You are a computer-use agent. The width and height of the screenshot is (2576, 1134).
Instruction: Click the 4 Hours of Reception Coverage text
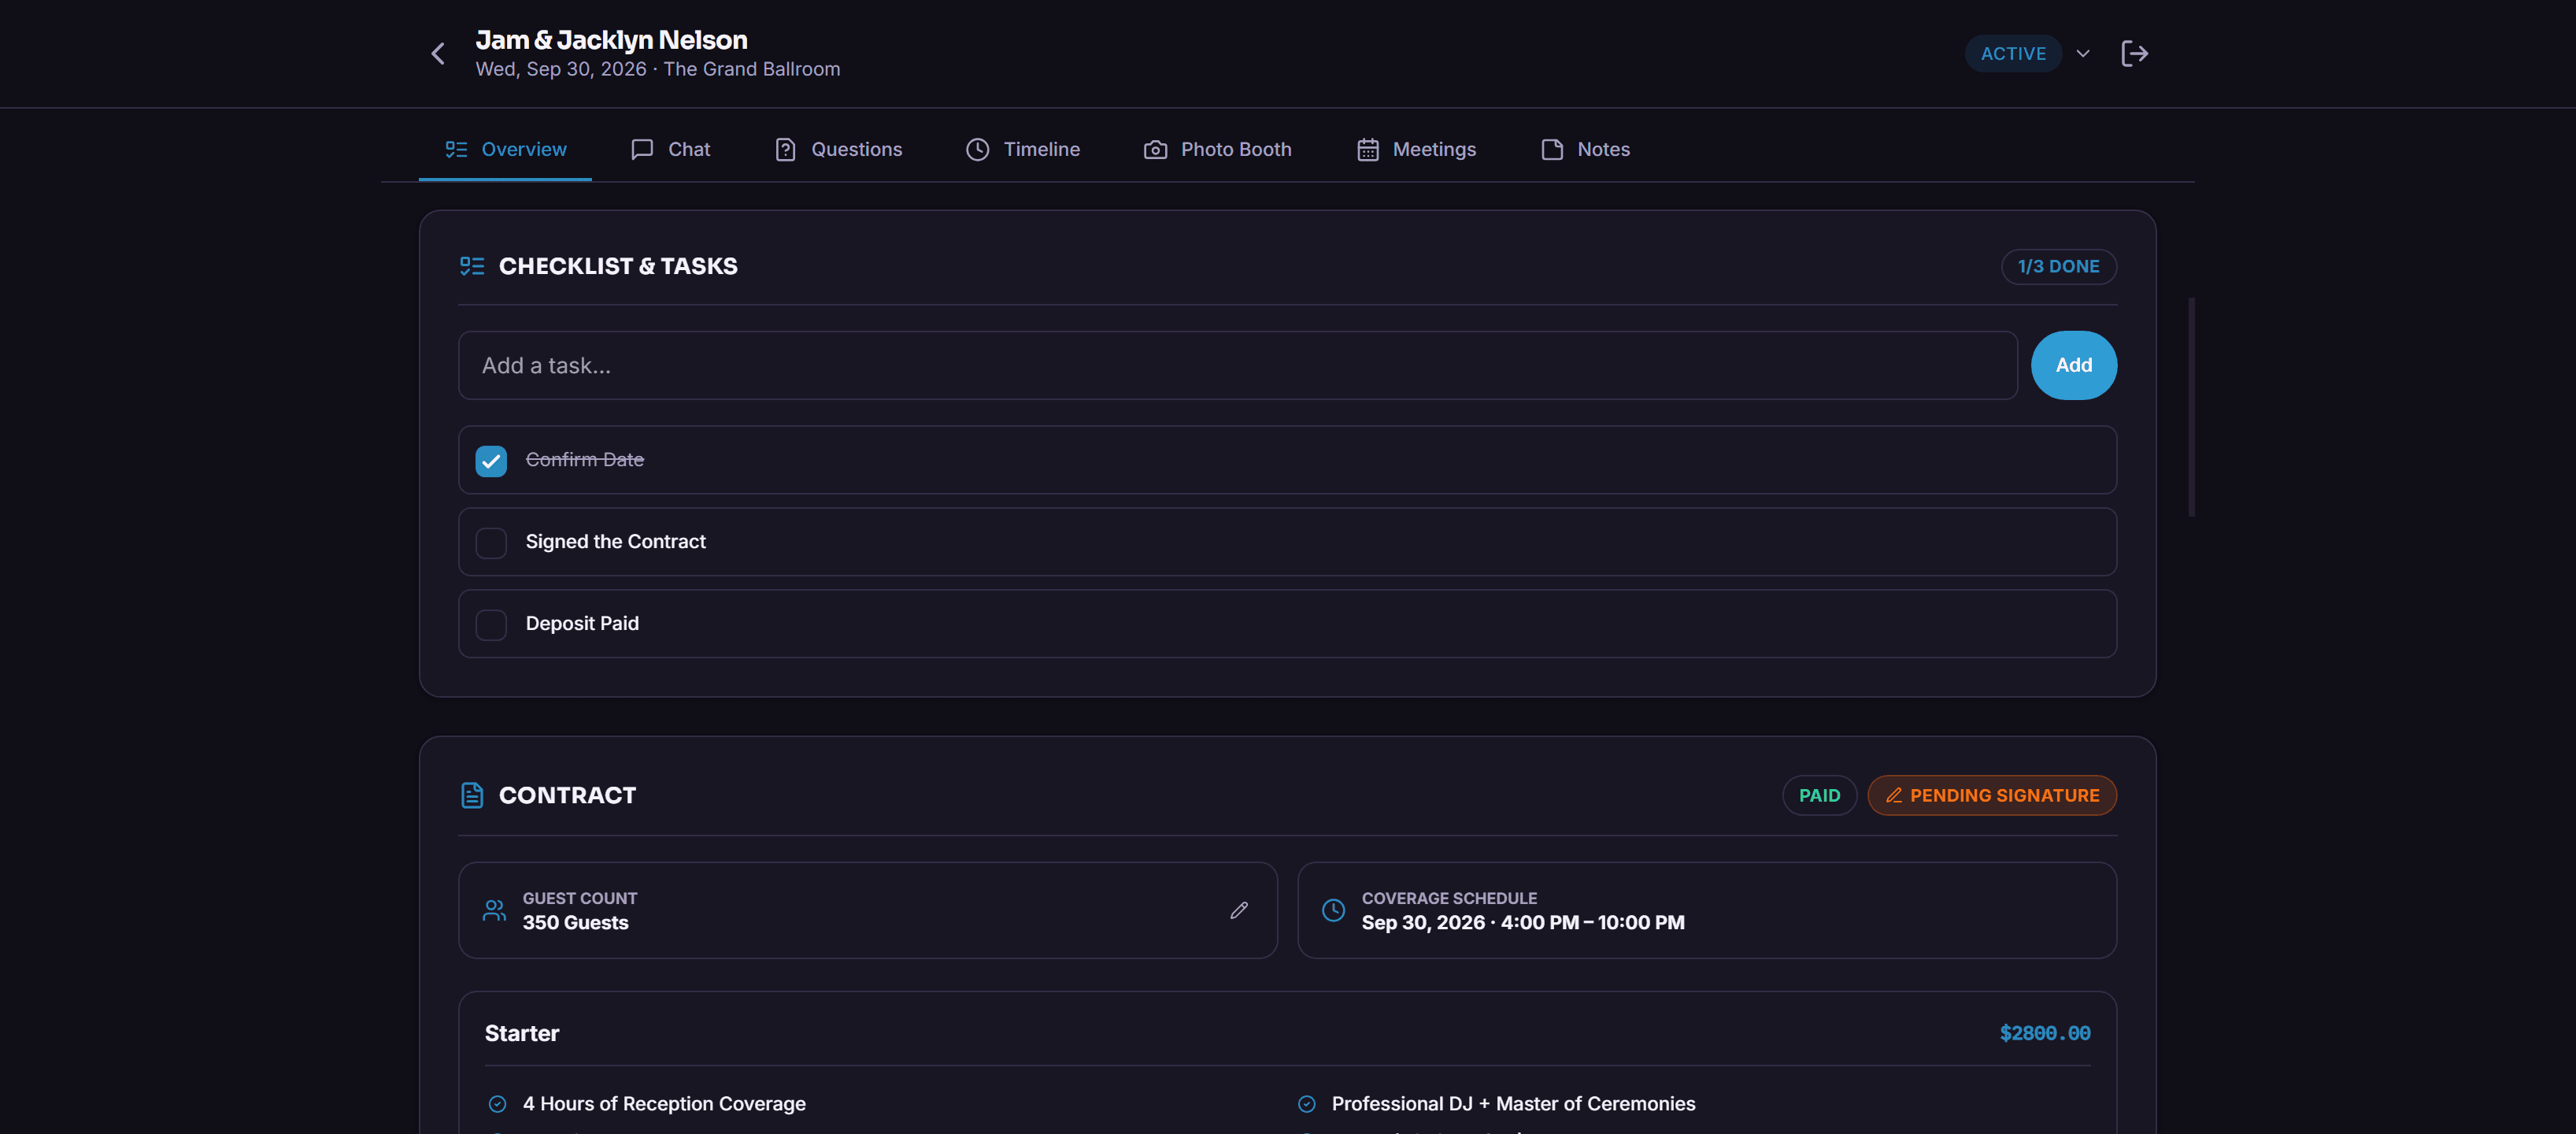click(x=664, y=1104)
